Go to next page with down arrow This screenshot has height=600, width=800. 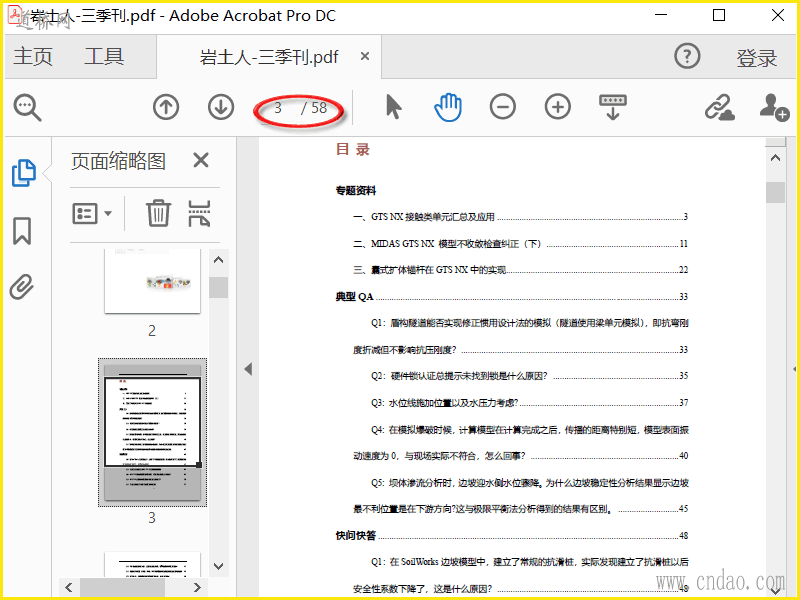pos(221,108)
